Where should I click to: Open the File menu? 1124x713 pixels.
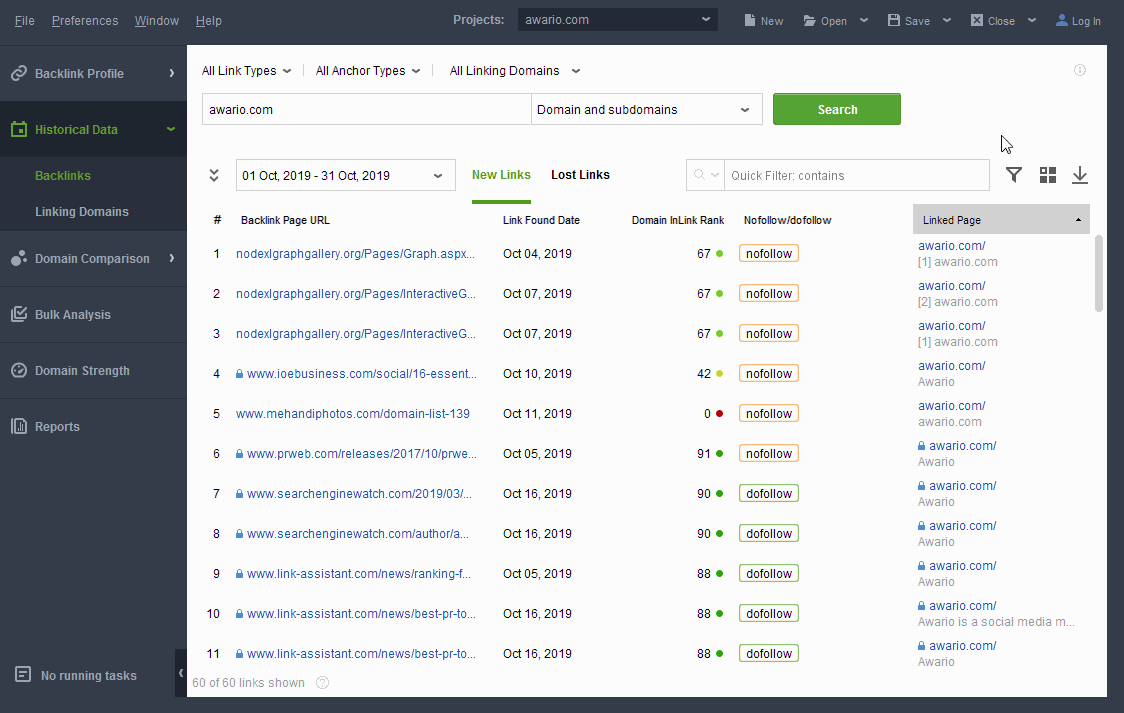(24, 21)
